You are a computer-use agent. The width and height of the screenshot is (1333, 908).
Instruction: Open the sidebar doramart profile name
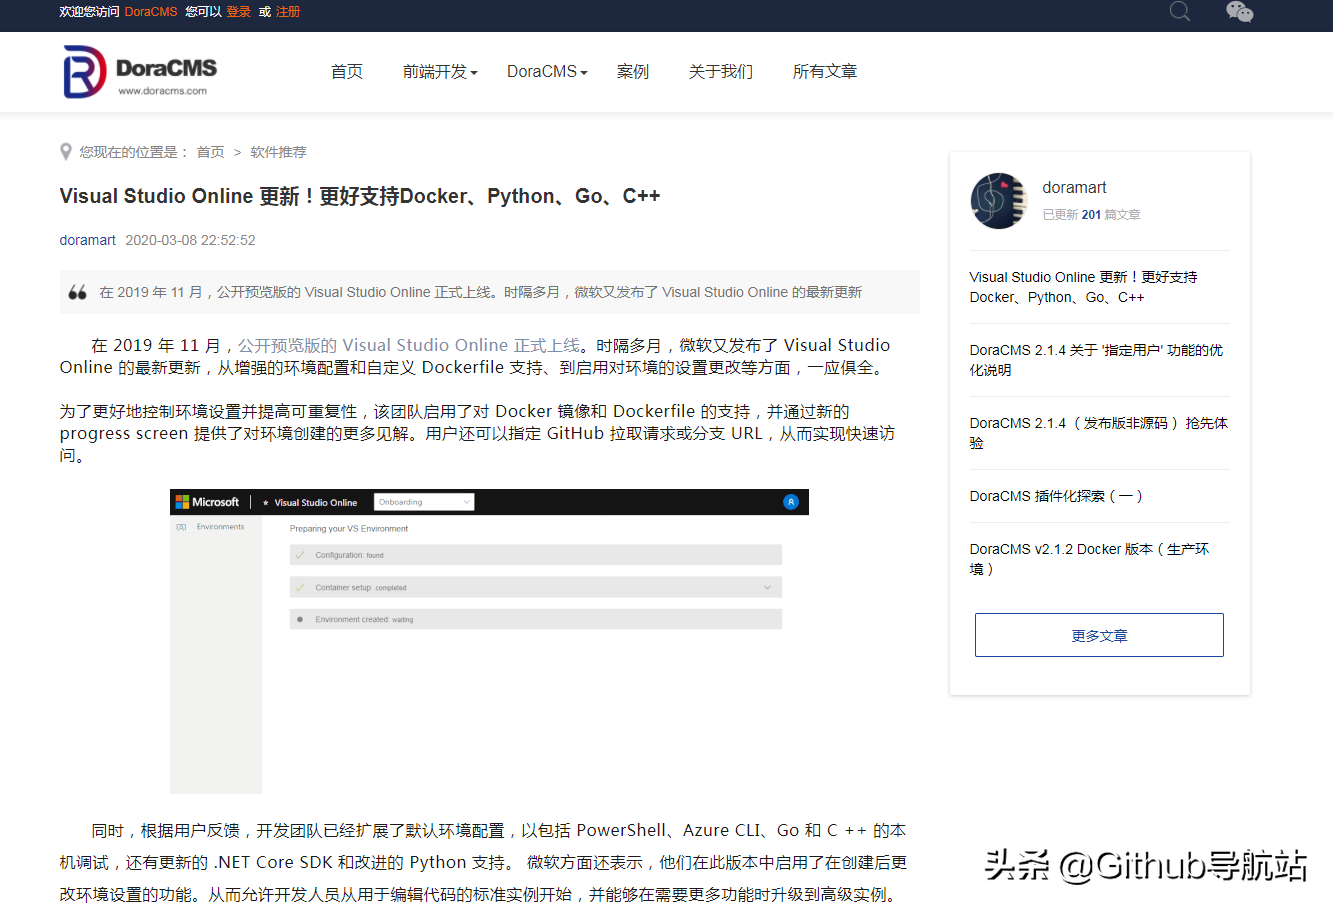1074,188
